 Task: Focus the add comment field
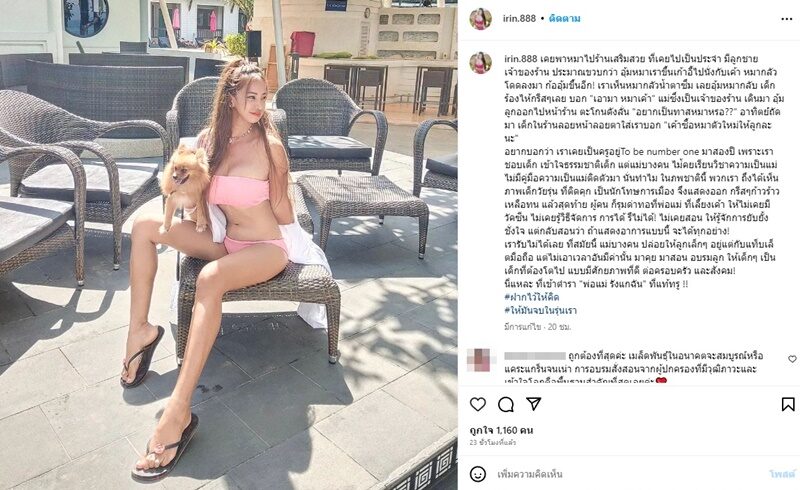[x=628, y=474]
